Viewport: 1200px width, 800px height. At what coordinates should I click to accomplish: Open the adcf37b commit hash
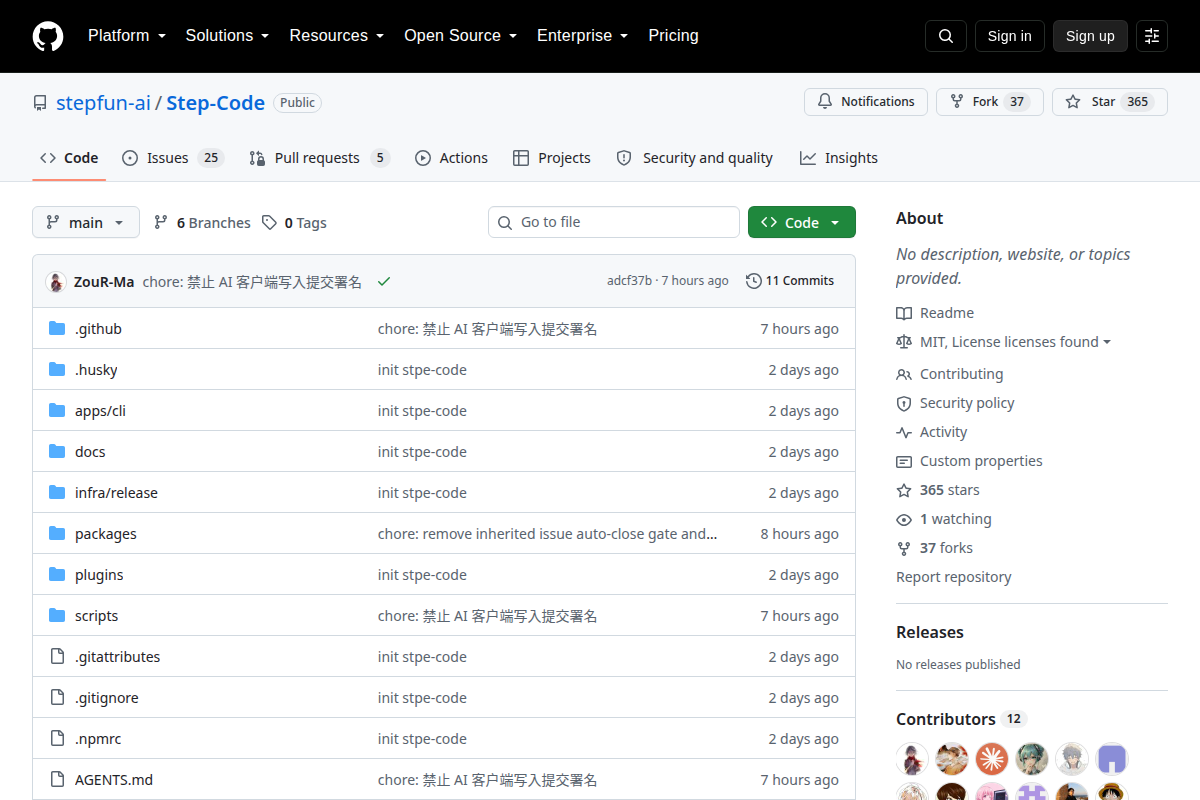click(x=629, y=281)
